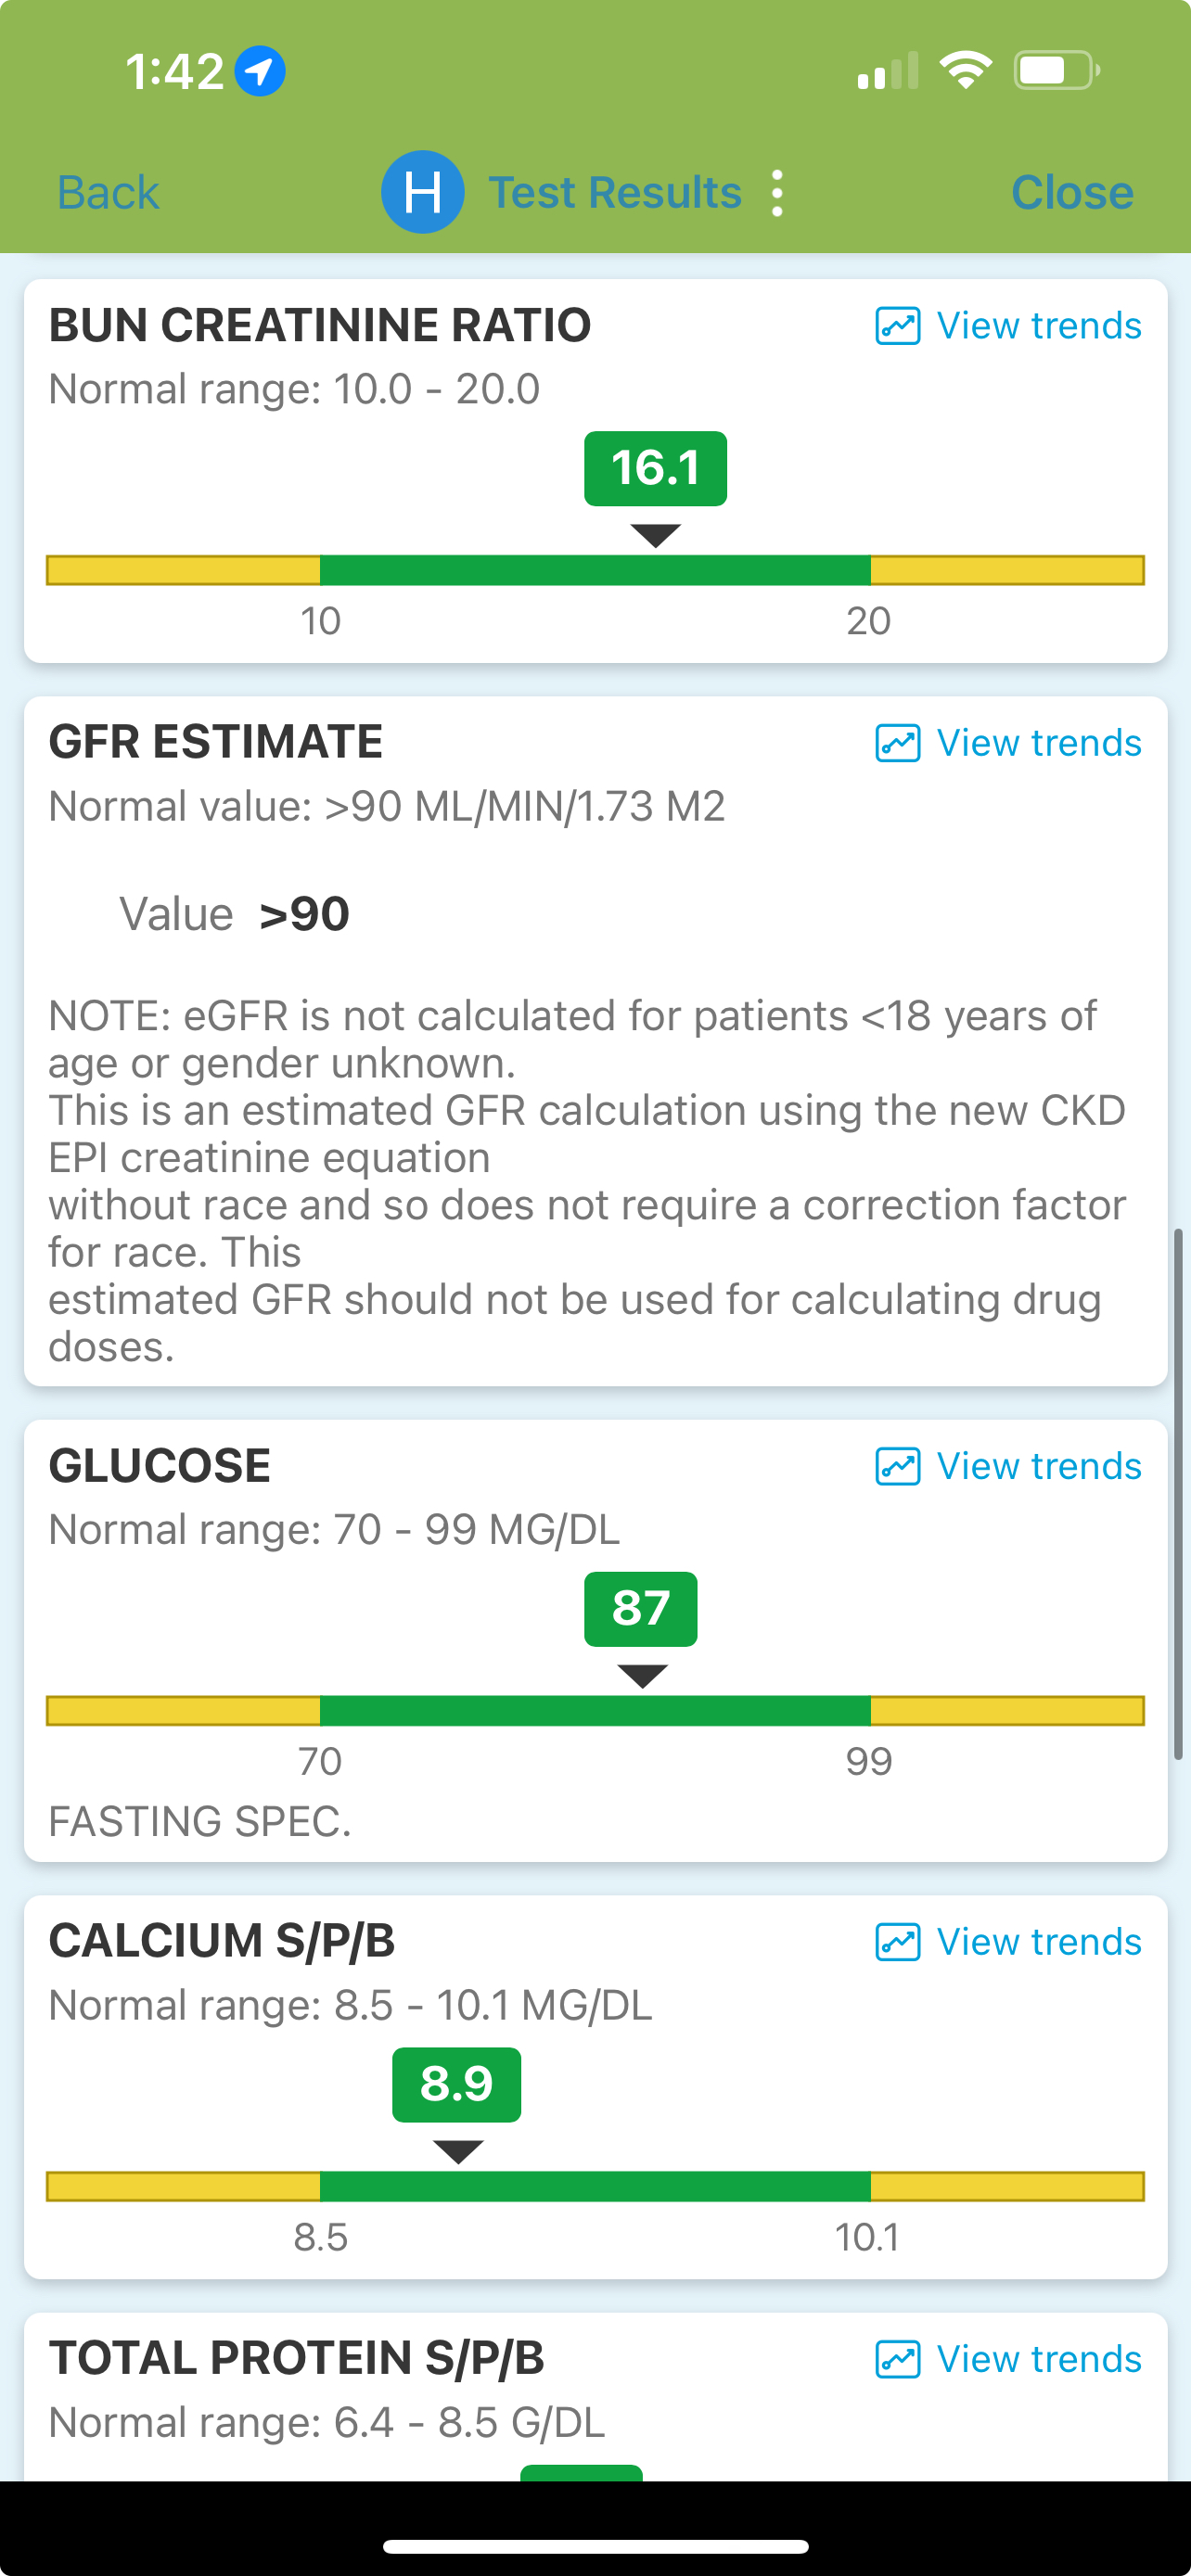Open View trends link for GFR Estimate

click(1038, 743)
